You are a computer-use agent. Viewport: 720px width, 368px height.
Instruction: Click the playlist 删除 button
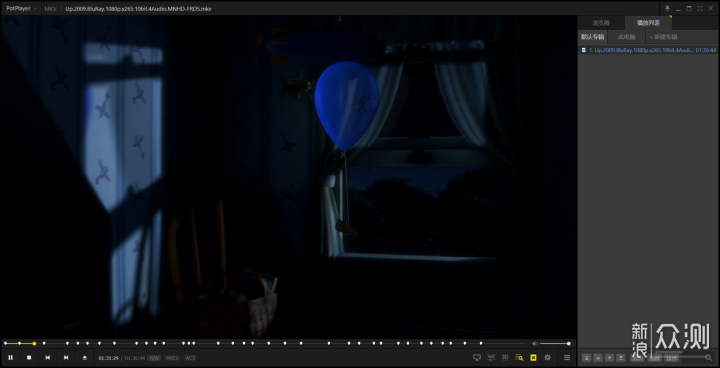pyautogui.click(x=654, y=358)
